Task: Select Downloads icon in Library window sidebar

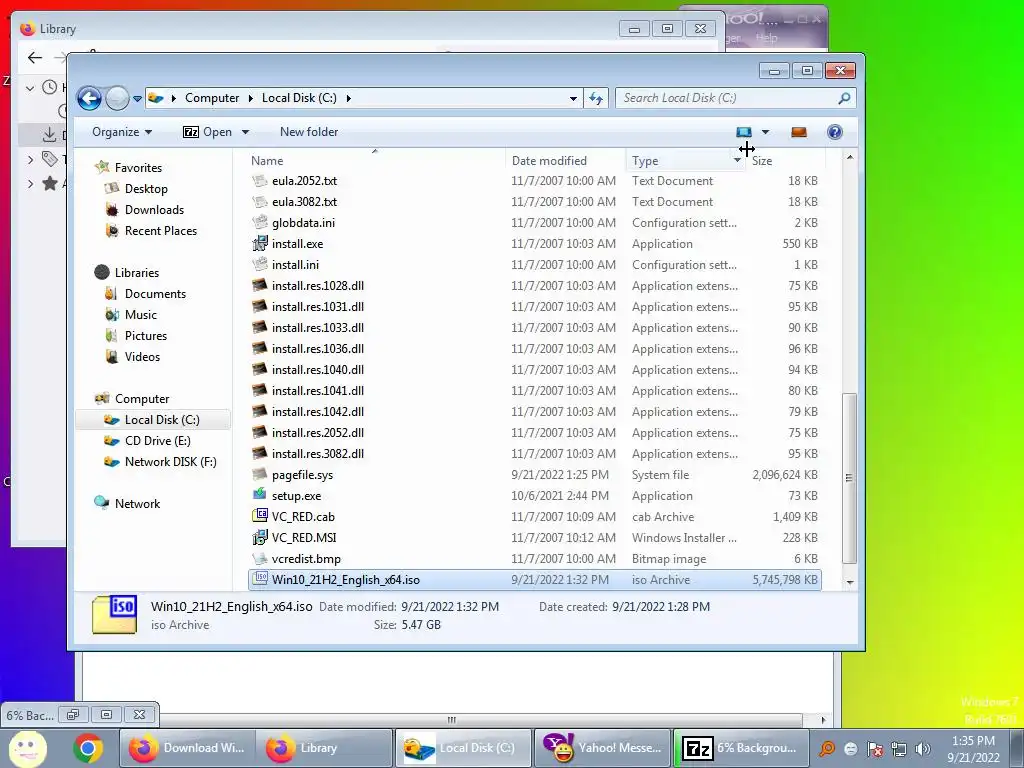Action: coord(49,135)
